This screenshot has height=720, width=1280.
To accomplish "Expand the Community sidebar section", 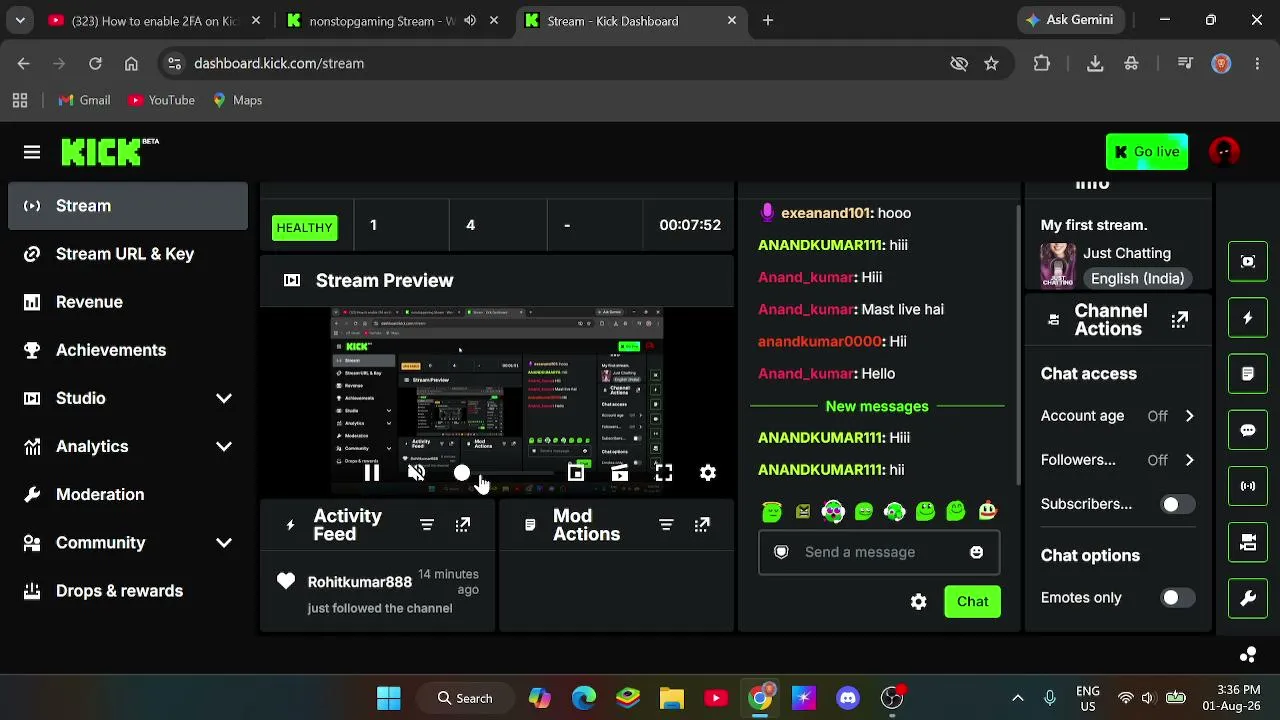I will [x=224, y=543].
